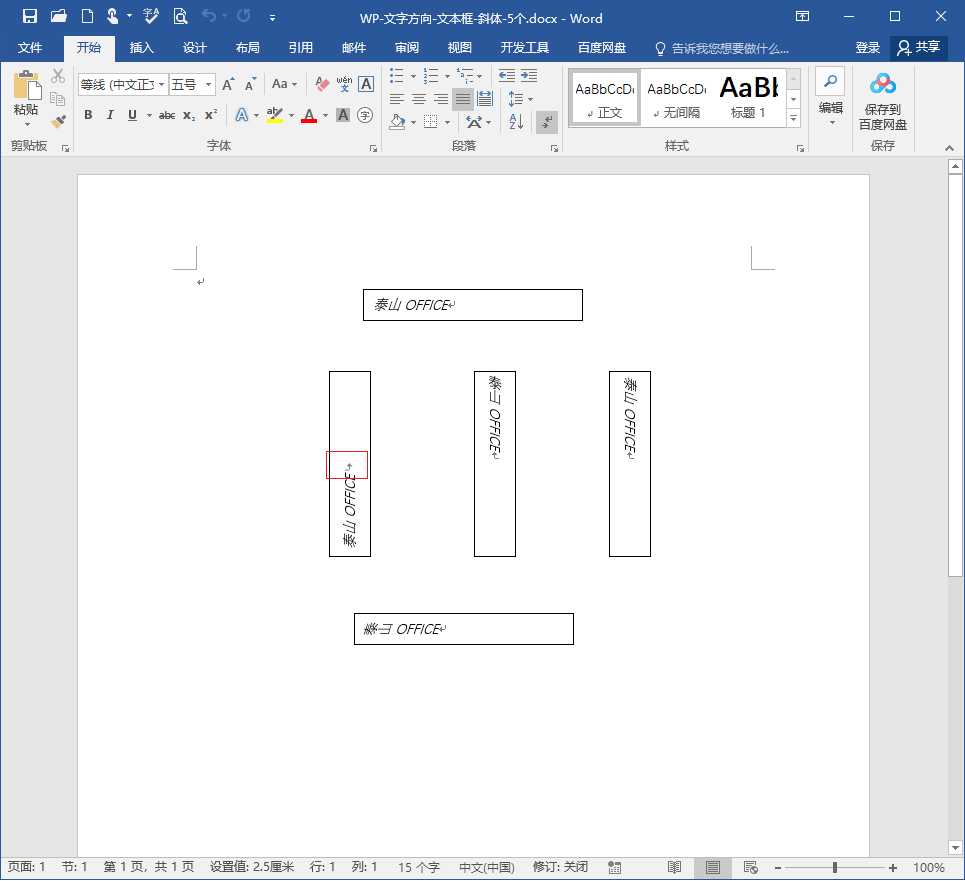Open the font color arrow menu
The height and width of the screenshot is (881, 965).
(326, 115)
